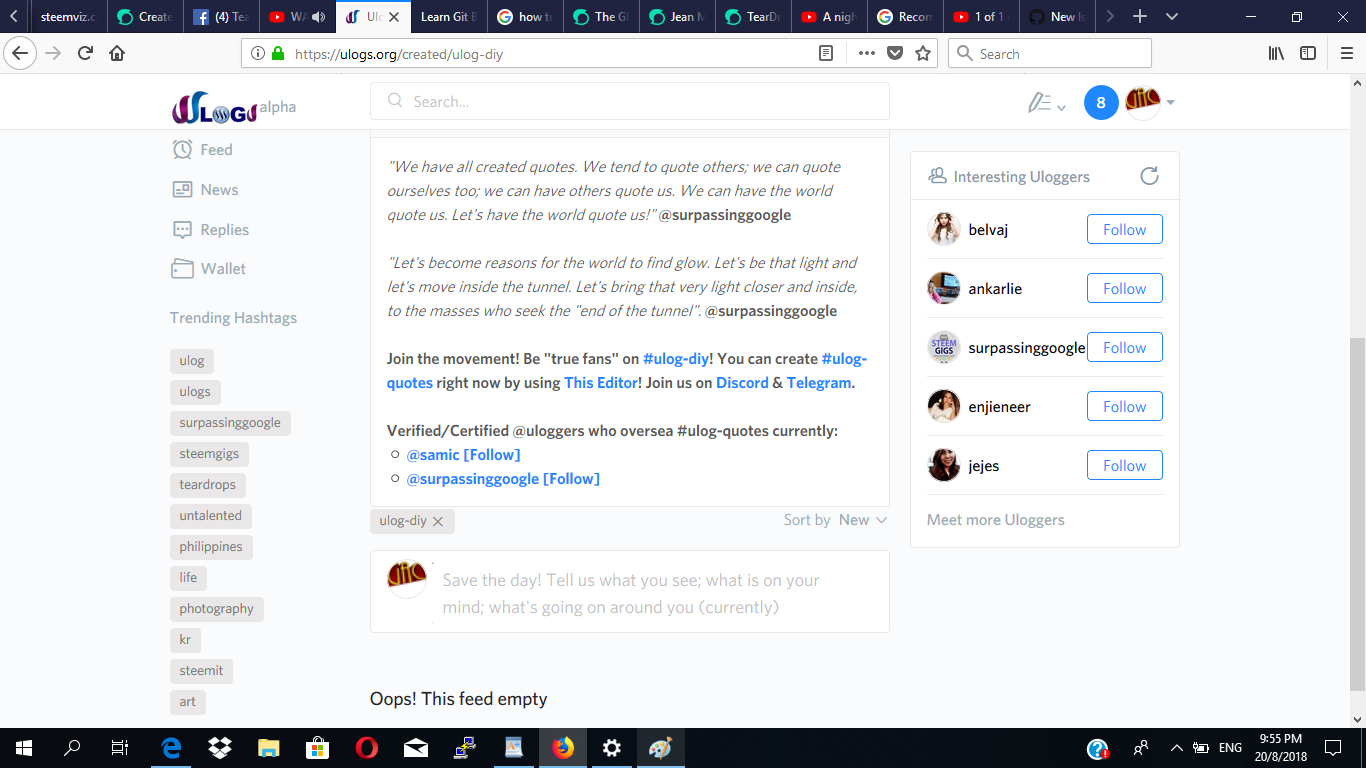Open the Discord link

(742, 383)
